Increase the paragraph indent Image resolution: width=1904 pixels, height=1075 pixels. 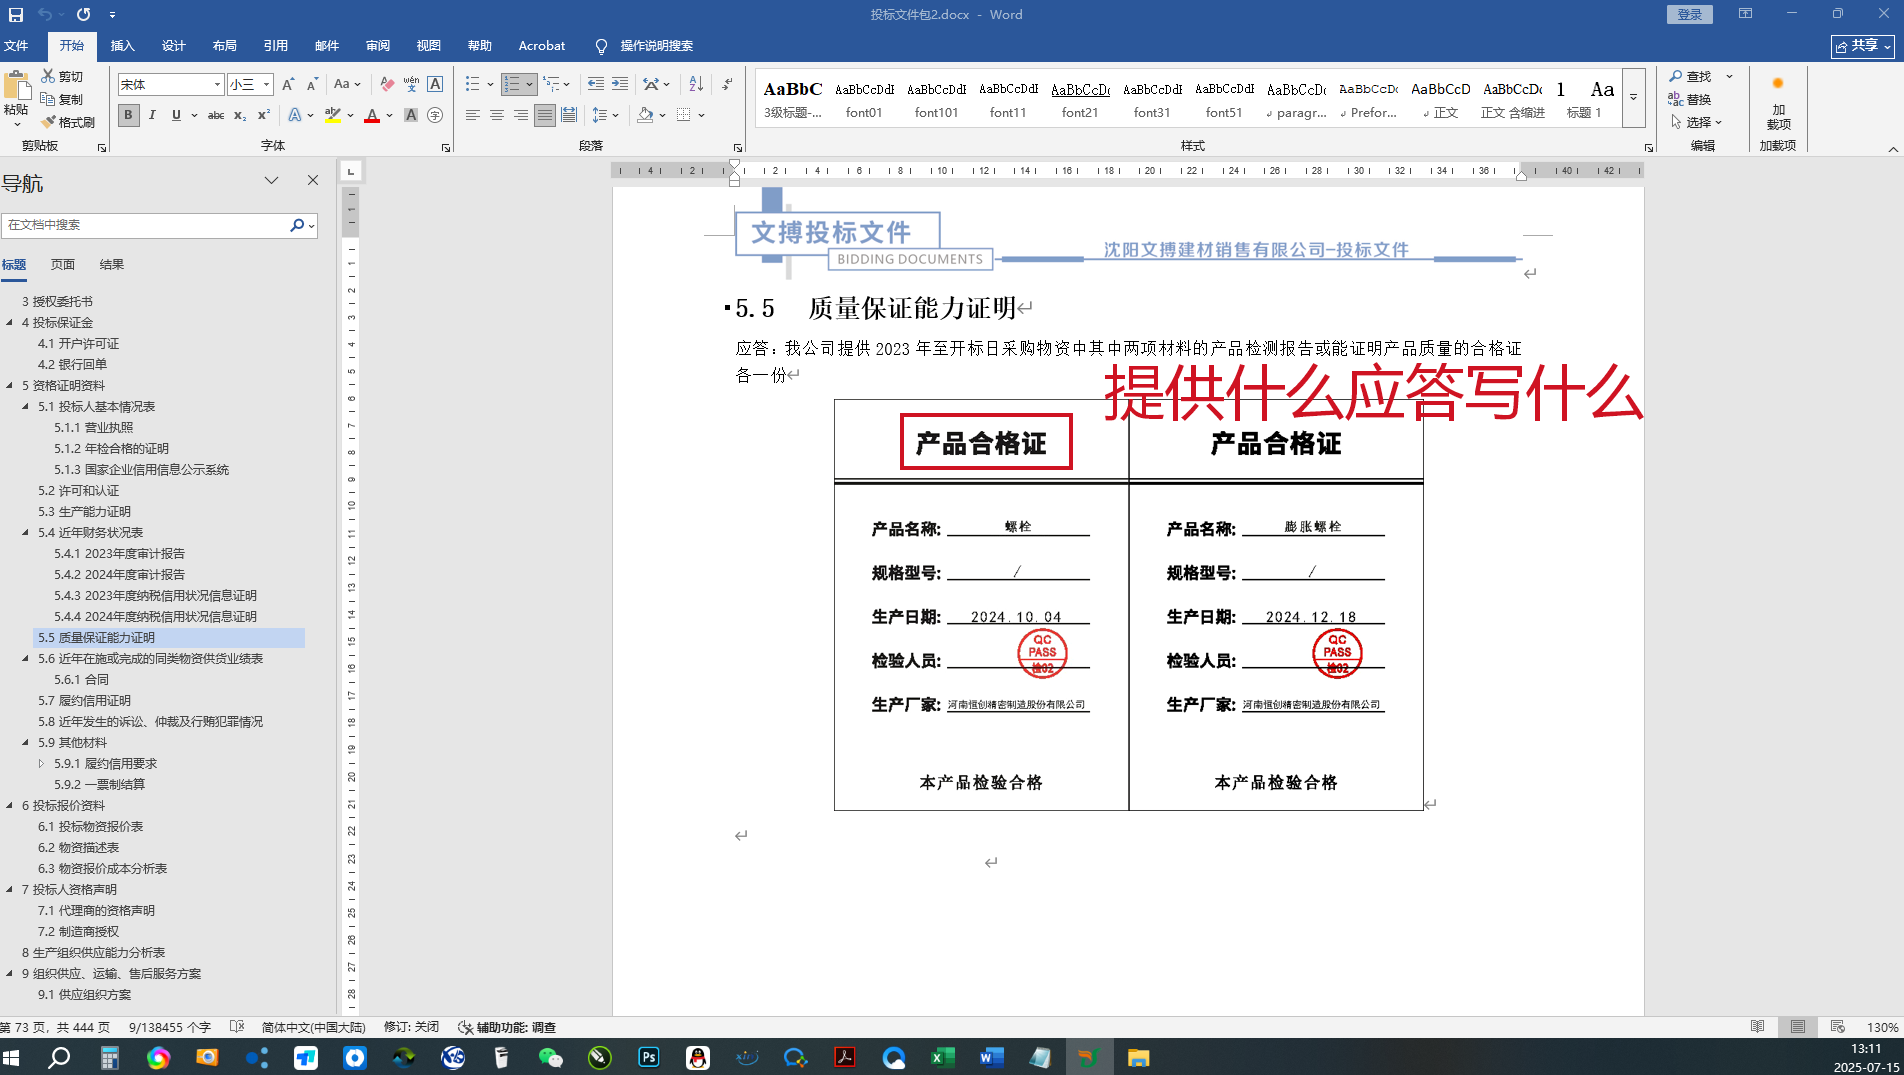click(x=620, y=85)
